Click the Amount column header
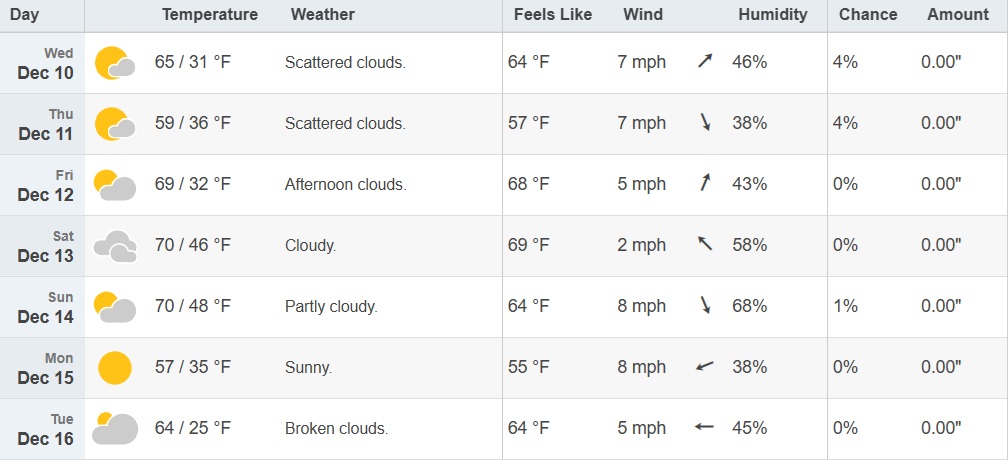1008x460 pixels. [x=958, y=15]
